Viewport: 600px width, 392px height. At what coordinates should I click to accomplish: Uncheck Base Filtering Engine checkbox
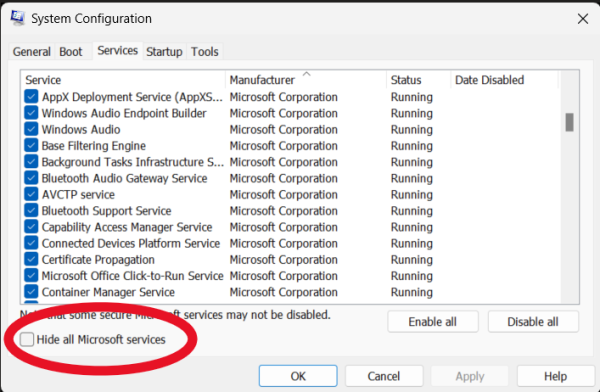[x=31, y=145]
